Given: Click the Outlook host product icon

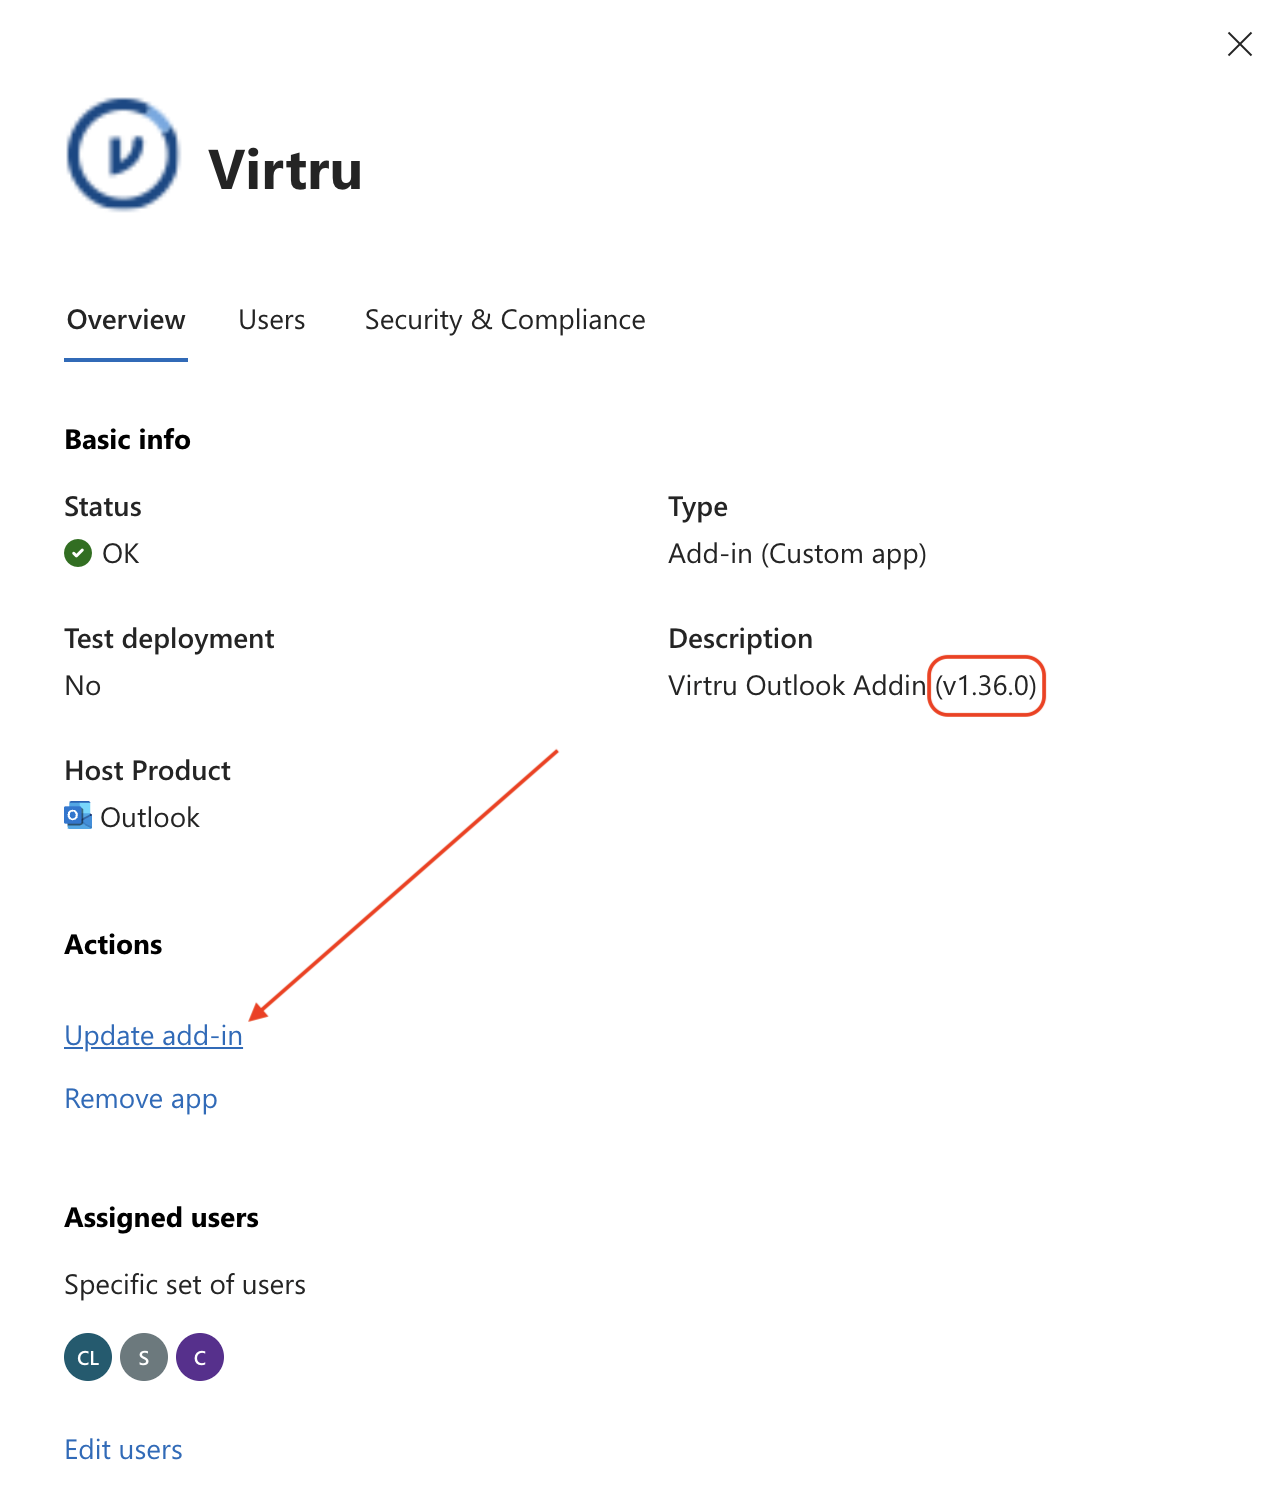Looking at the screenshot, I should pyautogui.click(x=78, y=816).
